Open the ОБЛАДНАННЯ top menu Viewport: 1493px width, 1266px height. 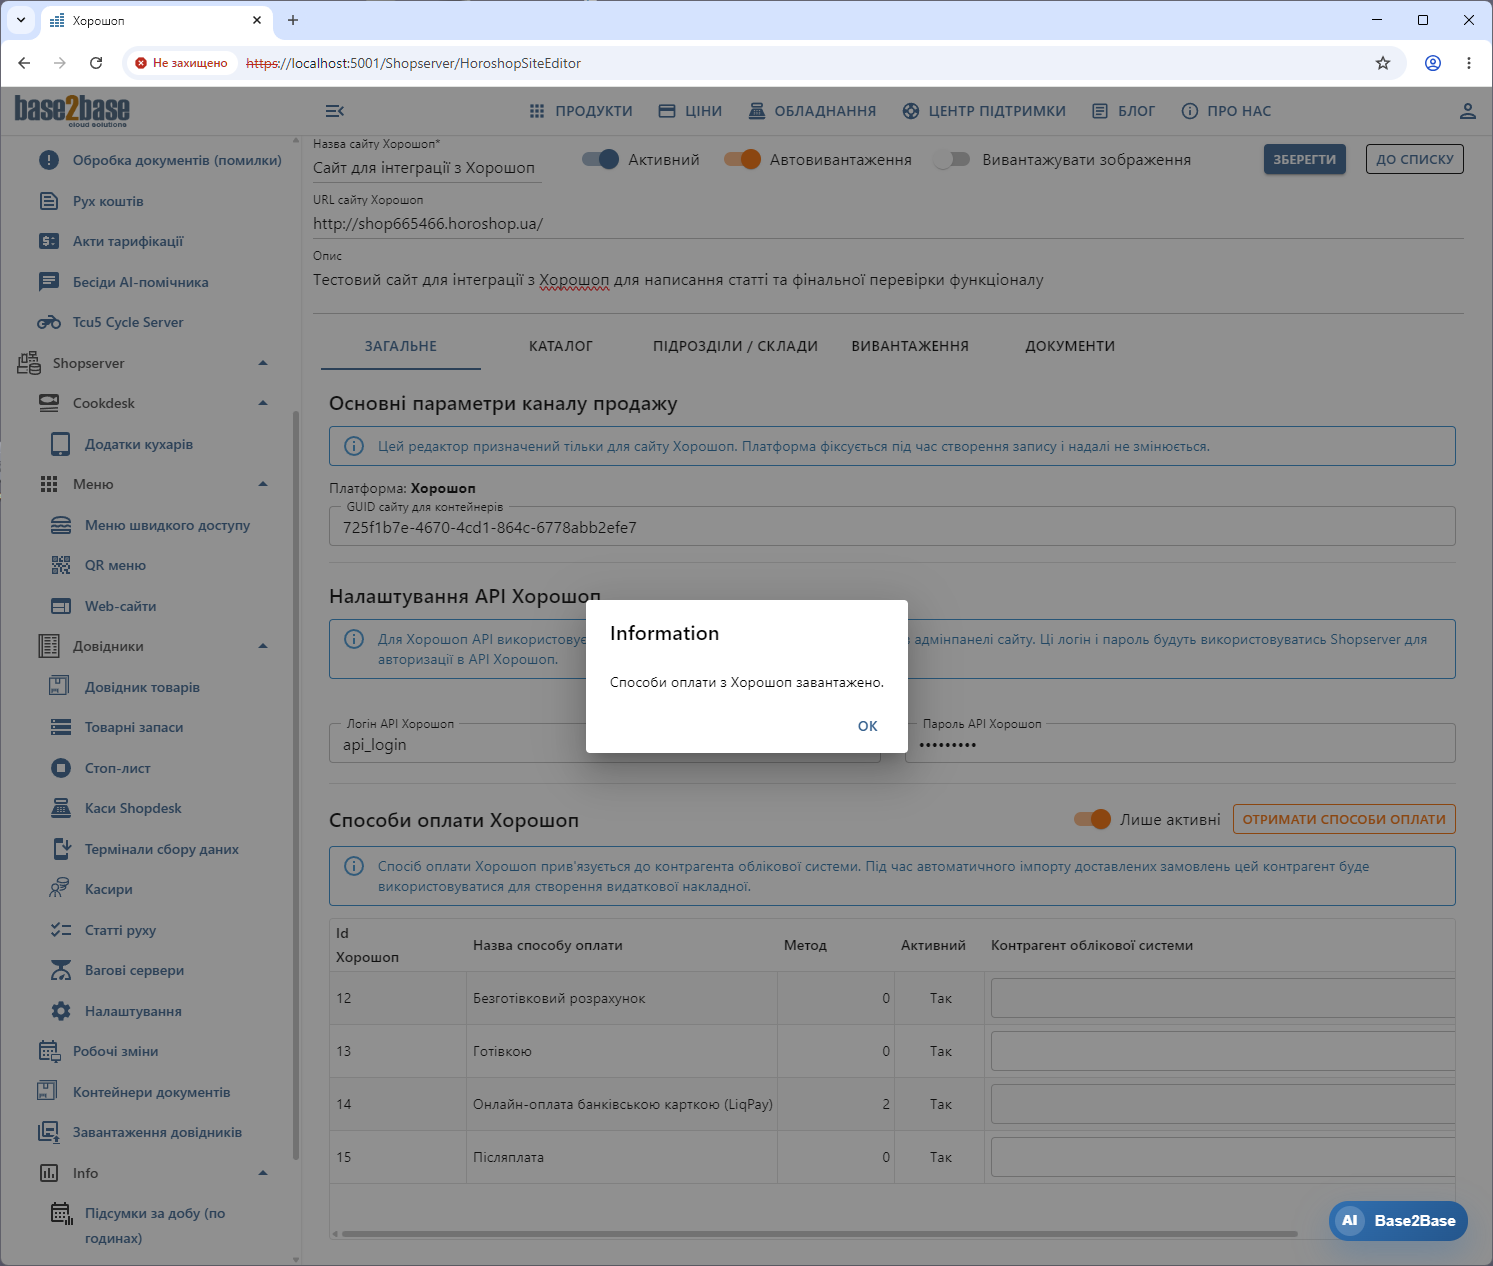[x=812, y=111]
